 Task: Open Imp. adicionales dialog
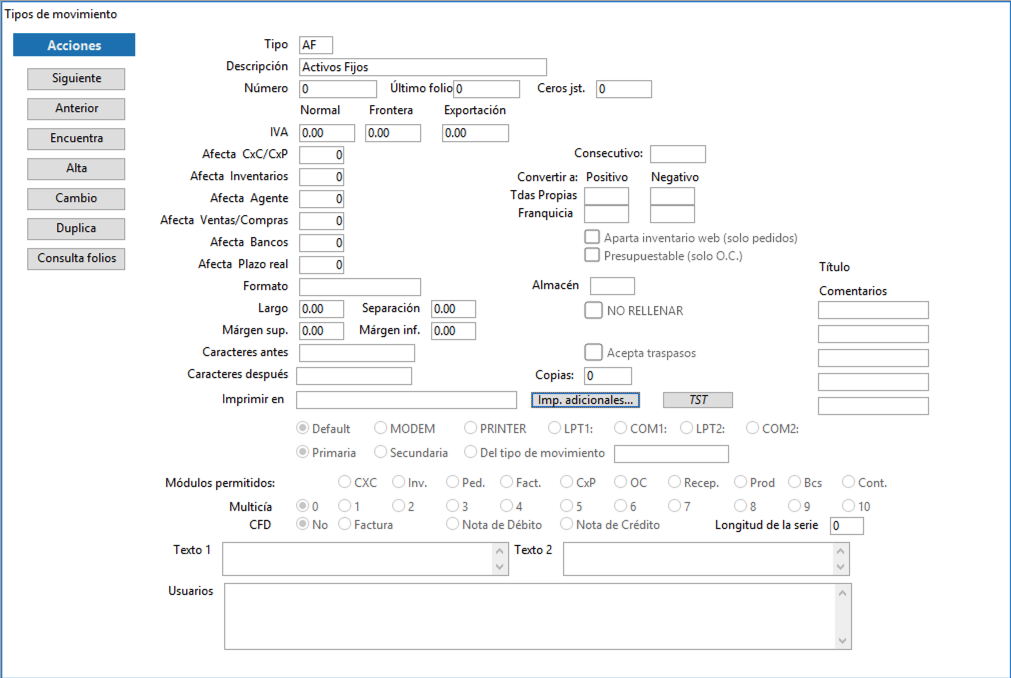(585, 400)
